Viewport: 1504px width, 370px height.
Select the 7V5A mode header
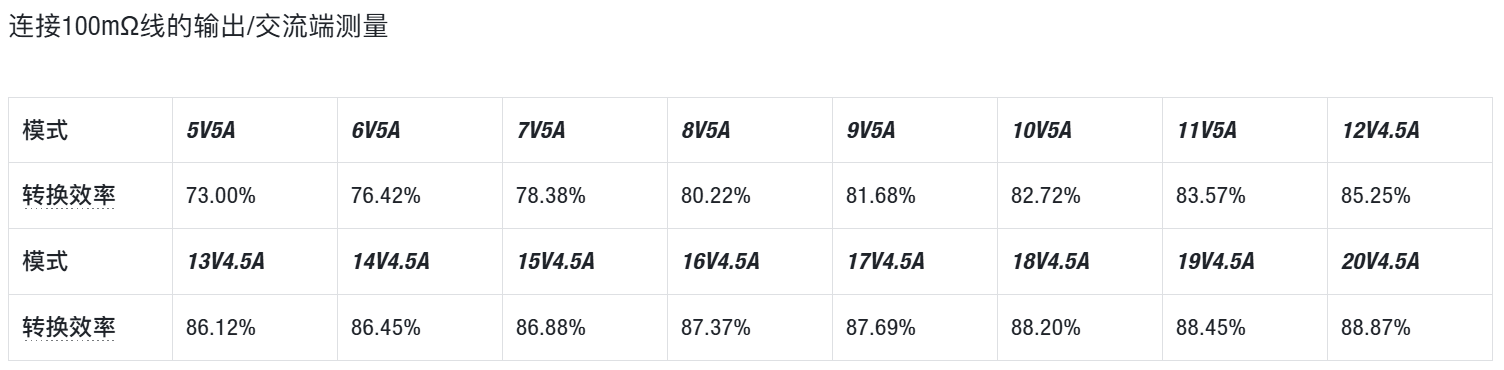pyautogui.click(x=541, y=130)
